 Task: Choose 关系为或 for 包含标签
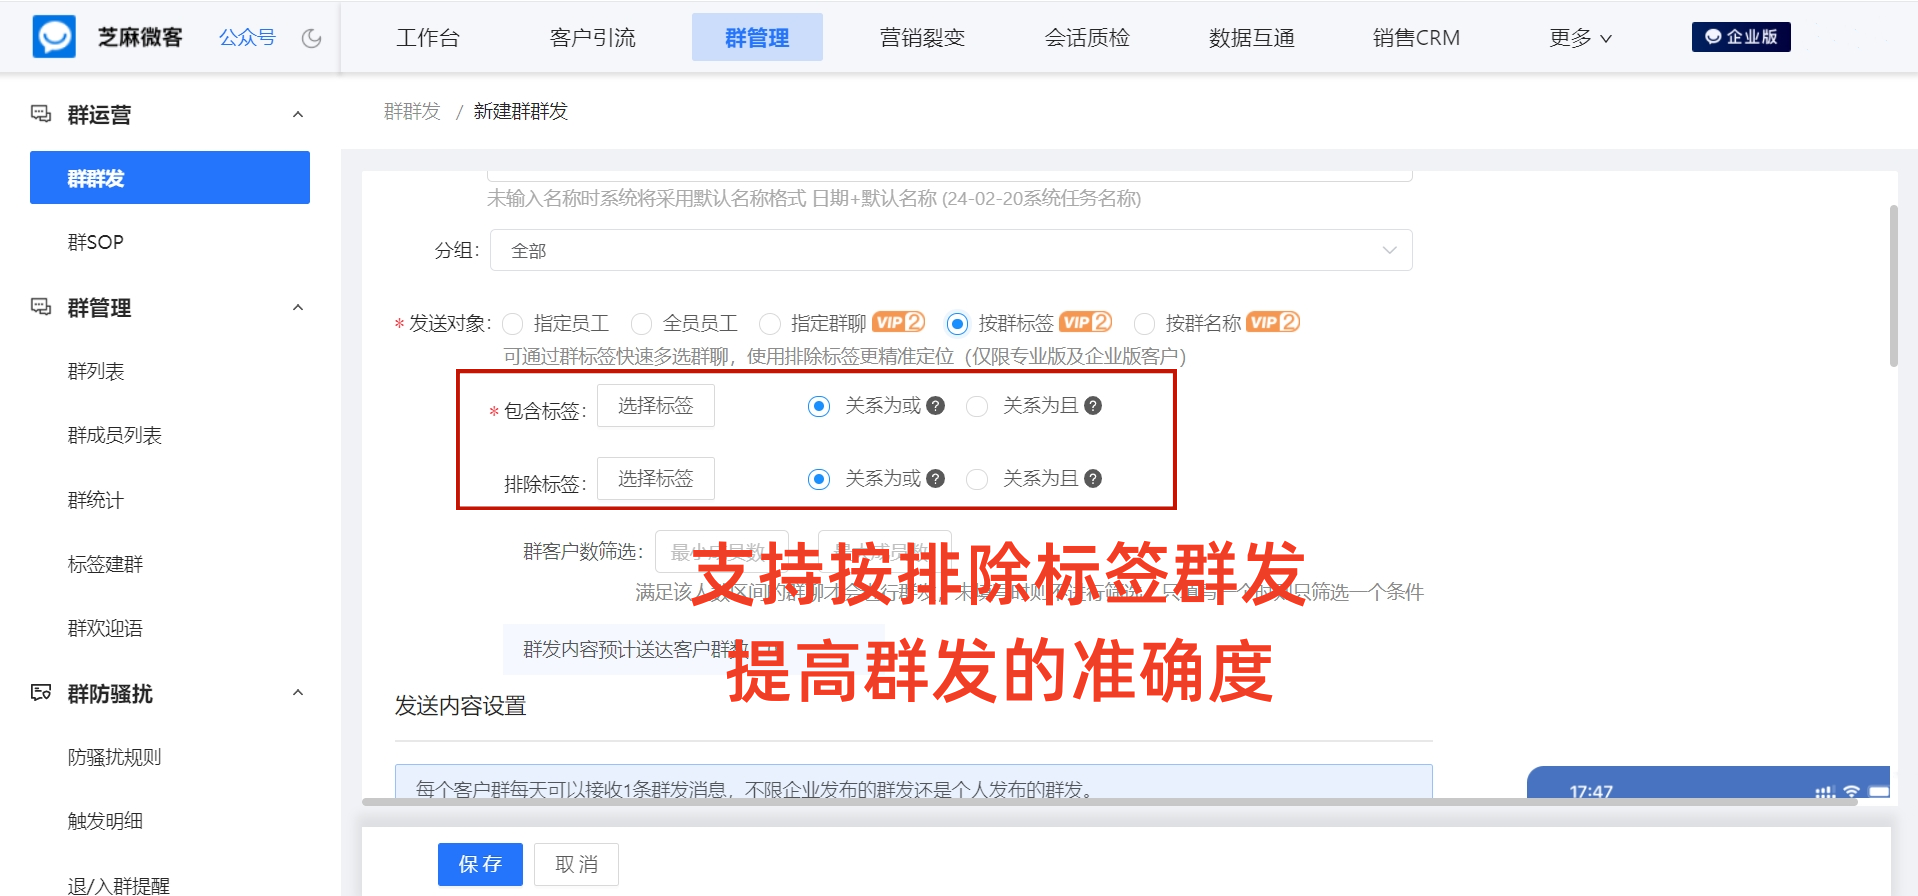click(x=819, y=406)
